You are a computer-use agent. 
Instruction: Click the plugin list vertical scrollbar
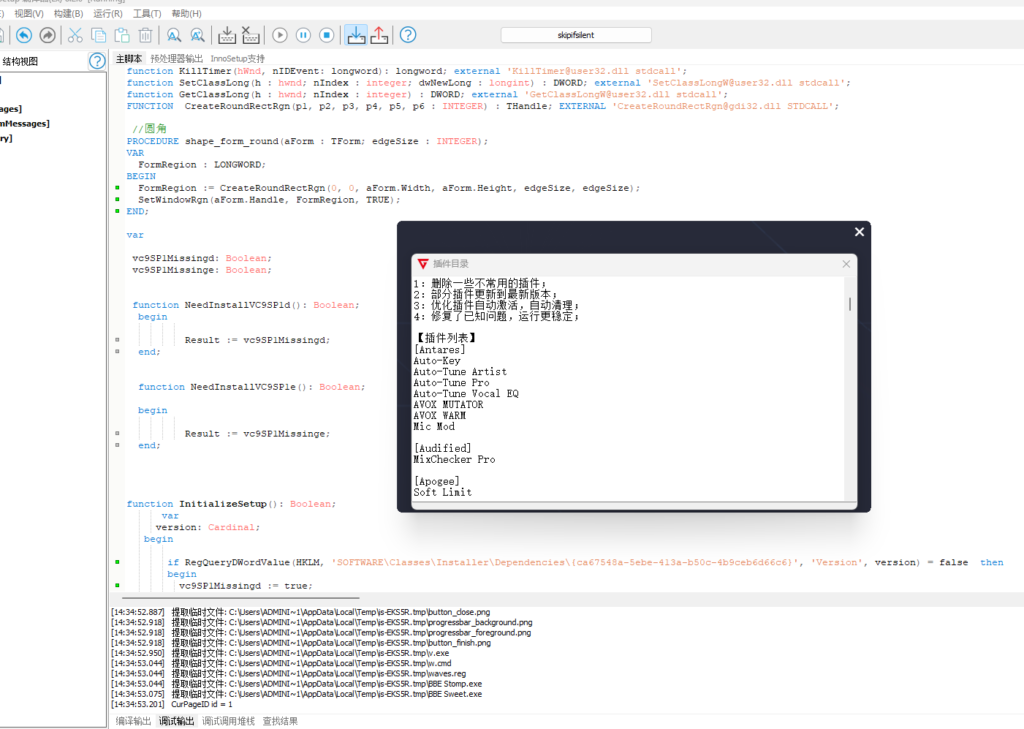(x=850, y=305)
